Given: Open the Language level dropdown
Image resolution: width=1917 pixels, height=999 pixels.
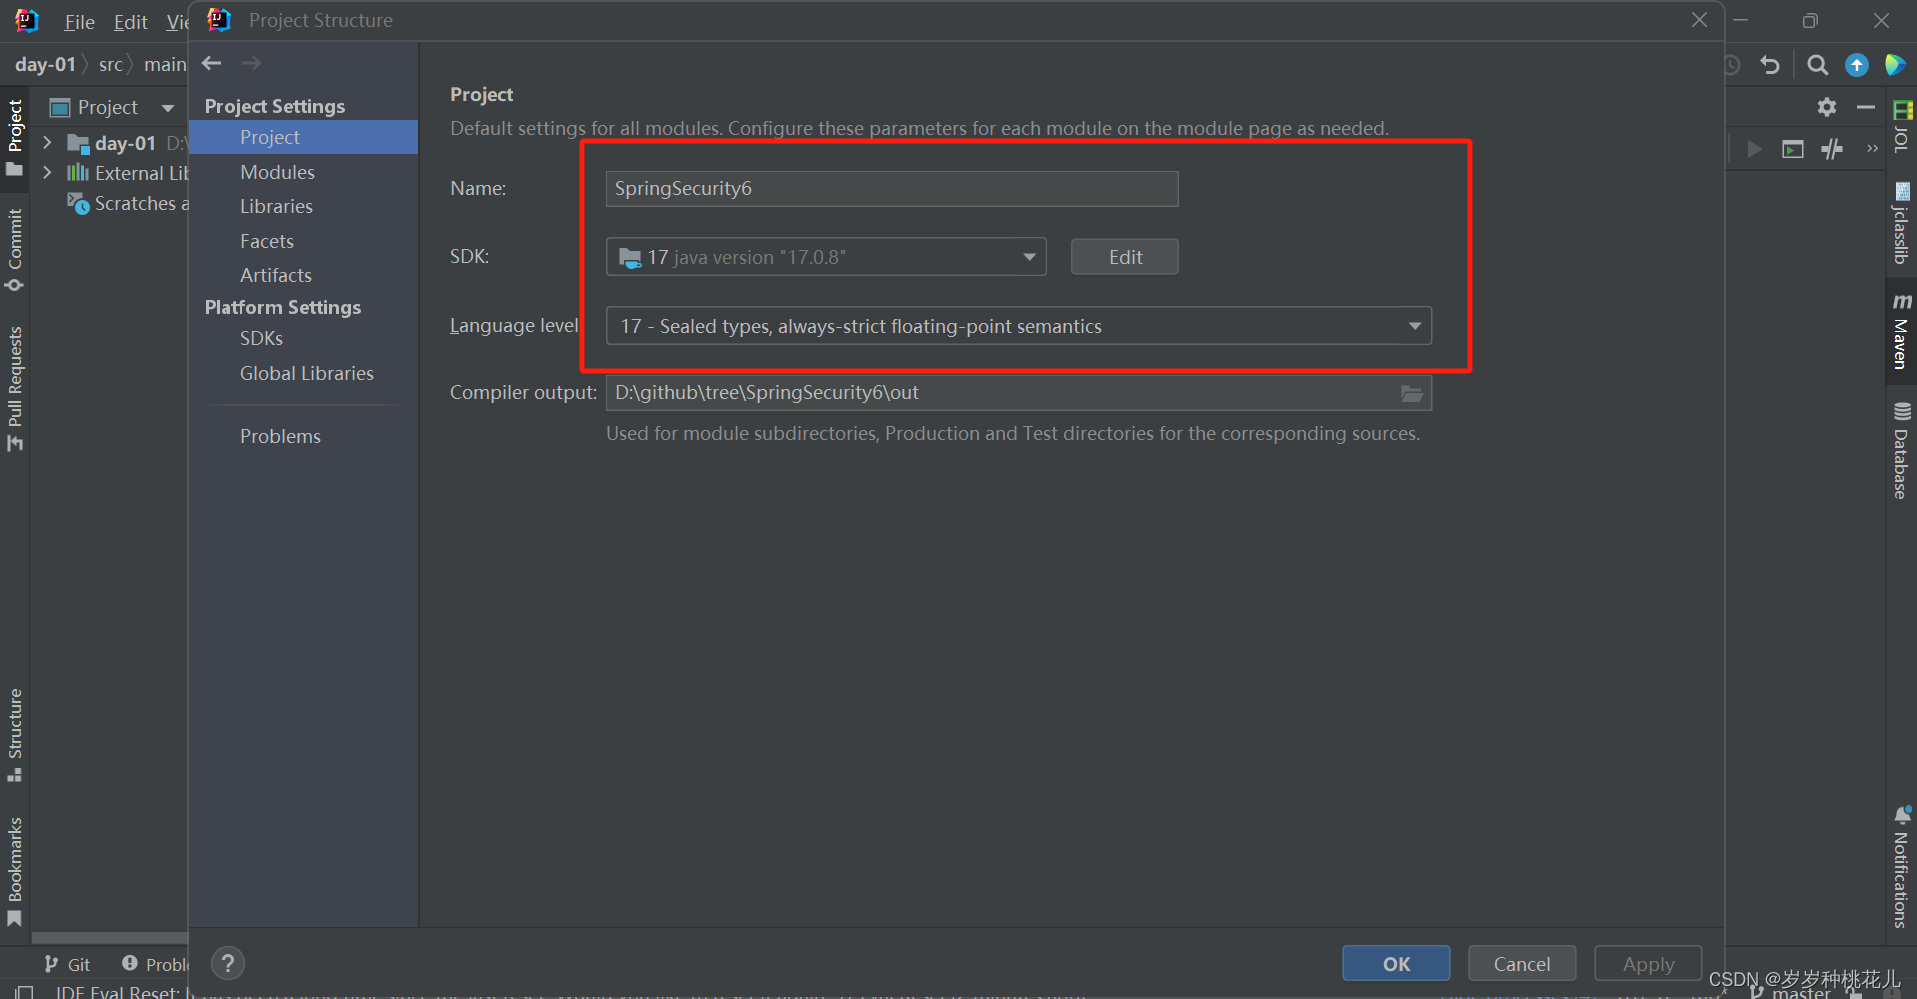Looking at the screenshot, I should coord(1414,325).
